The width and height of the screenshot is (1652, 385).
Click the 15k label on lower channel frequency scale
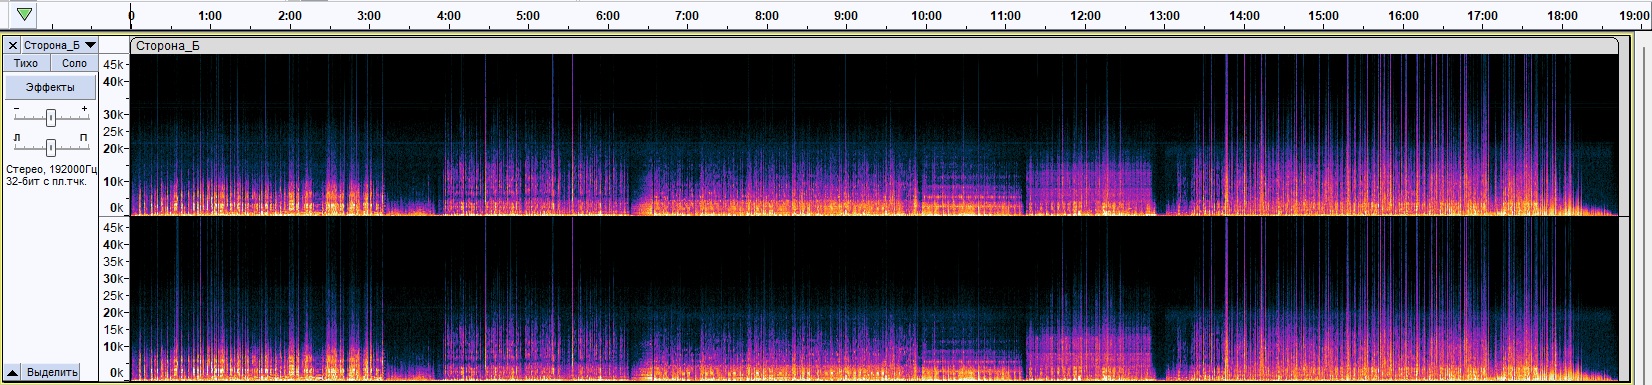[114, 330]
